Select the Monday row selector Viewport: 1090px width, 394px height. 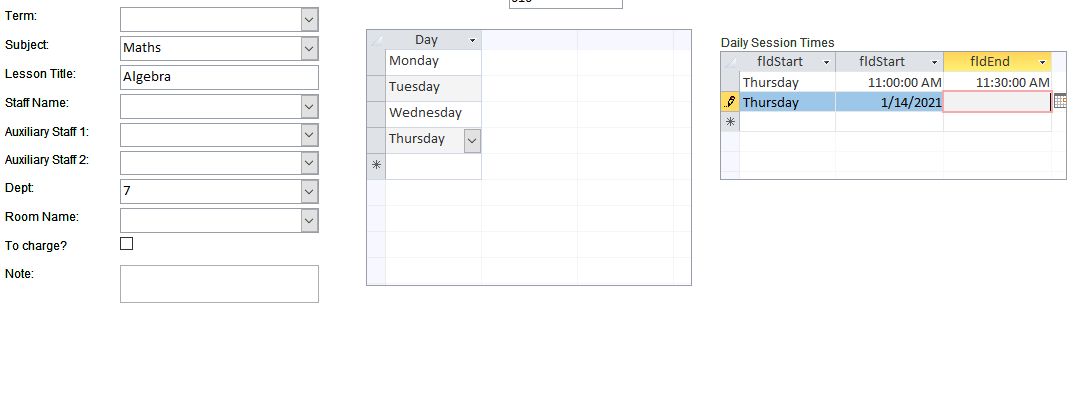(376, 62)
